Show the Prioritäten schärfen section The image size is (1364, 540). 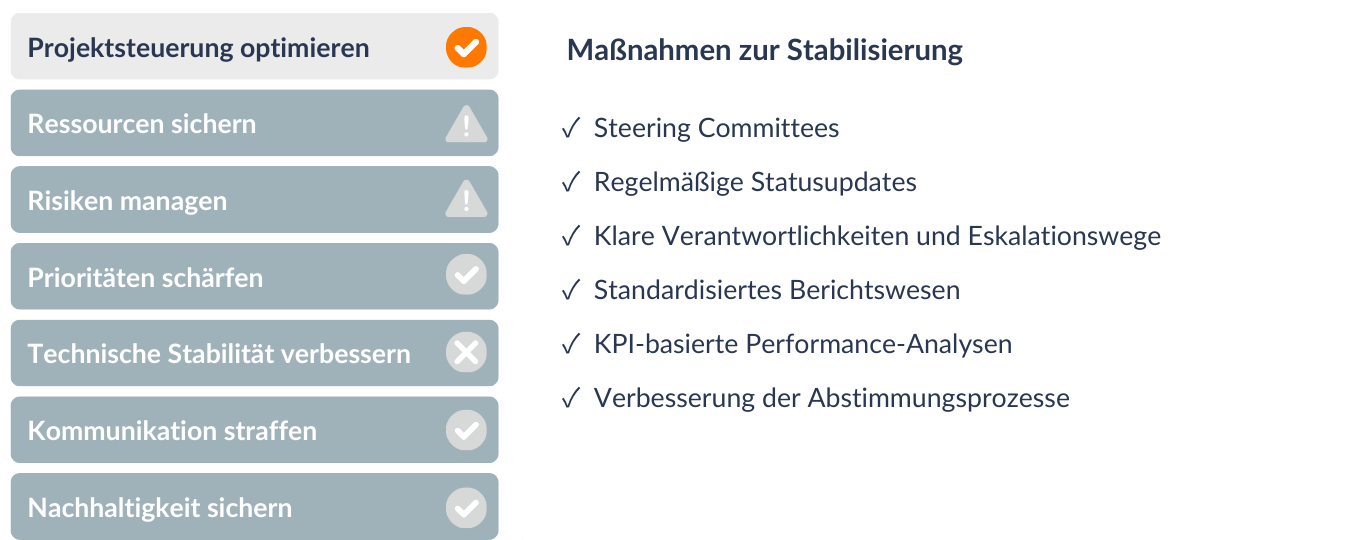pyautogui.click(x=255, y=276)
